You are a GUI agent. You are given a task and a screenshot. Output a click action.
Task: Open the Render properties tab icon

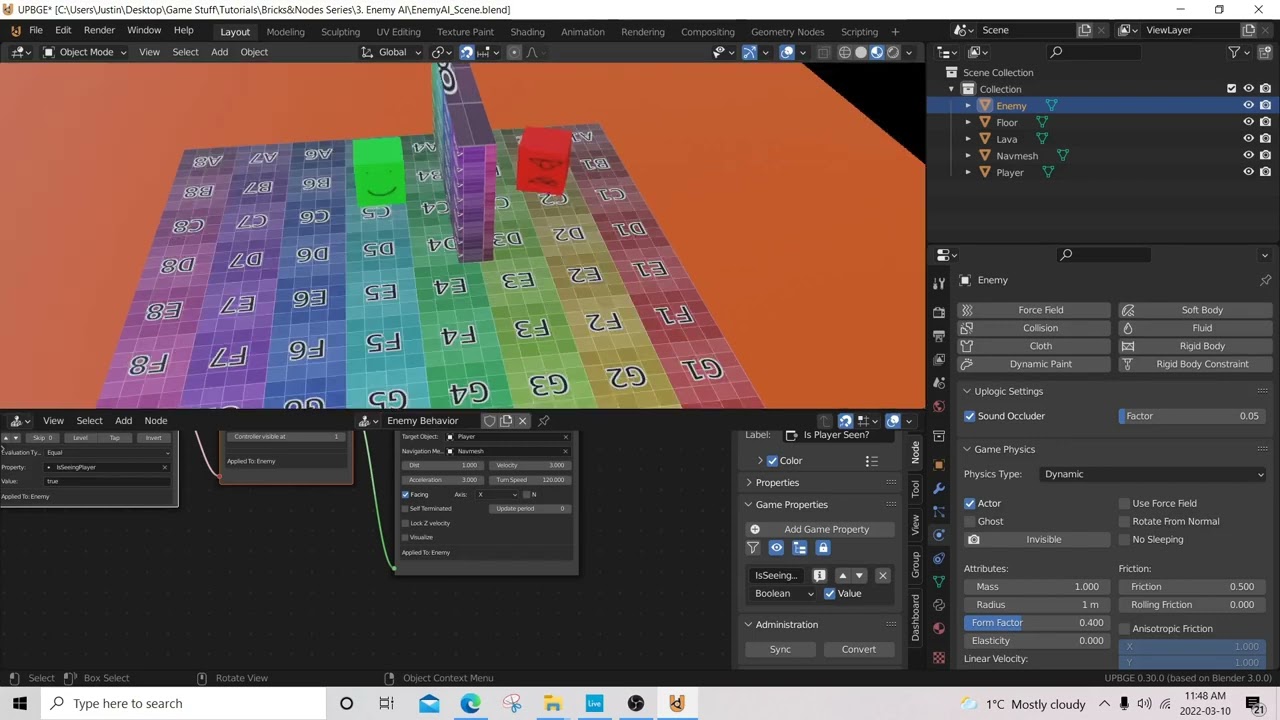pyautogui.click(x=938, y=312)
